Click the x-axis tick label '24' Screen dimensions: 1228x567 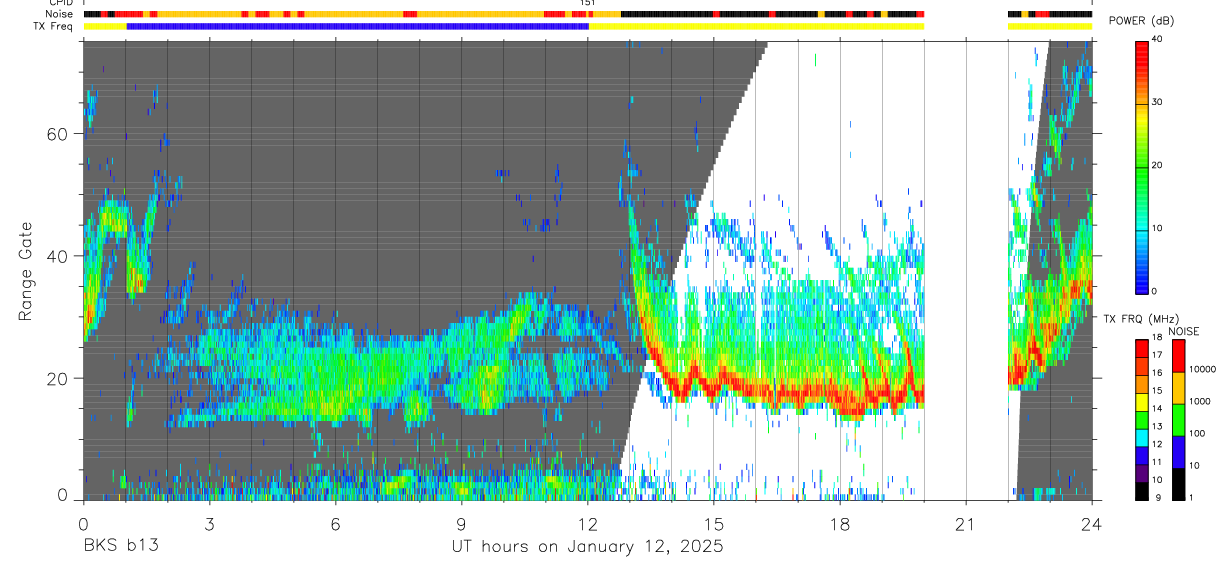click(1092, 523)
